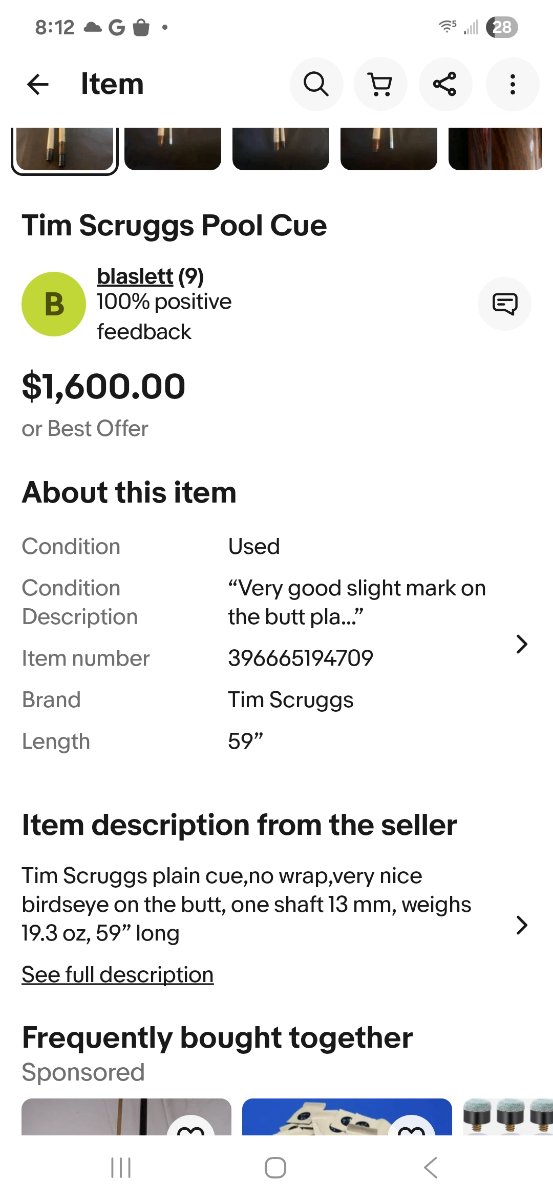The height and width of the screenshot is (1200, 553).
Task: Select third pool cue photo thumbnail
Action: pyautogui.click(x=281, y=148)
